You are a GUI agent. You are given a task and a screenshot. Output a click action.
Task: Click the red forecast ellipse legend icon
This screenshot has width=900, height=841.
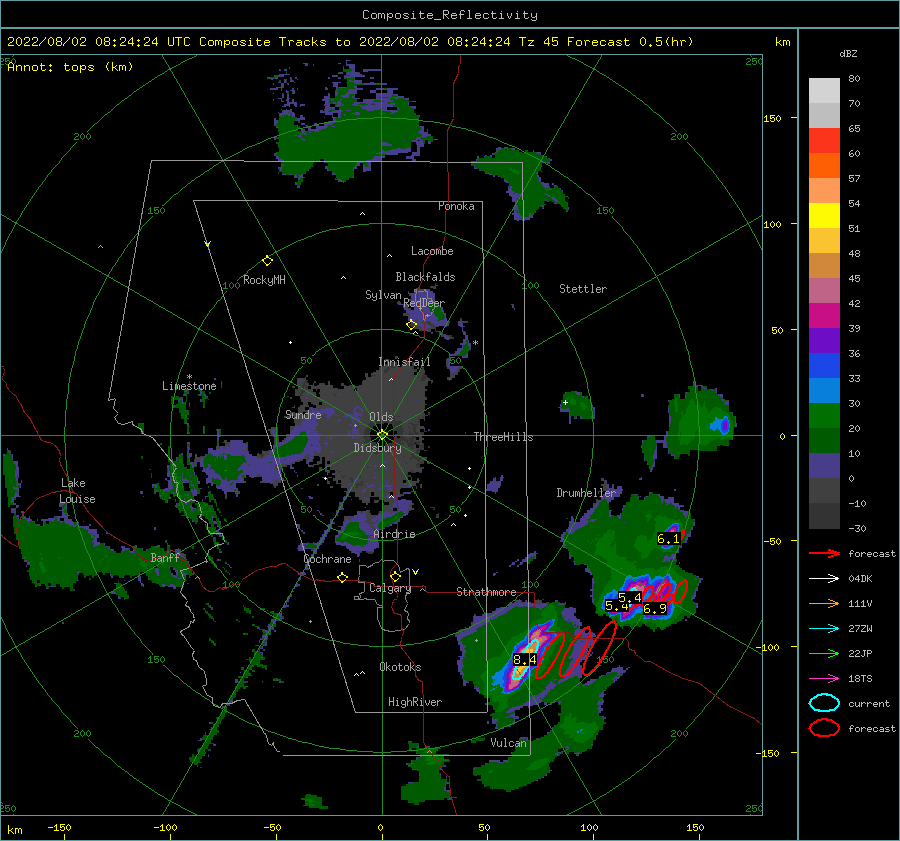pos(824,728)
